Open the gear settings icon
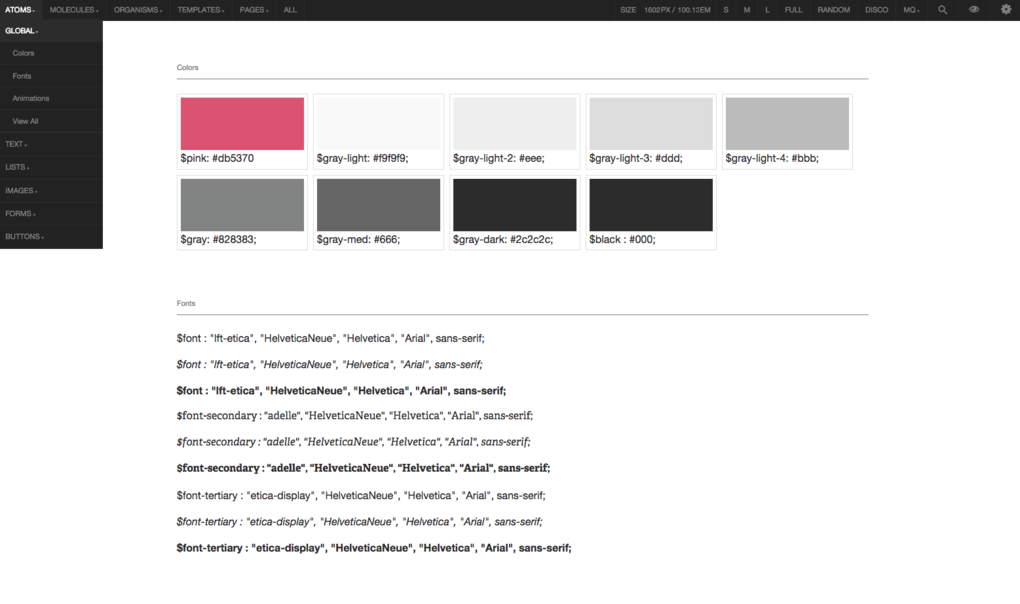Image resolution: width=1020 pixels, height=604 pixels. pos(1006,10)
